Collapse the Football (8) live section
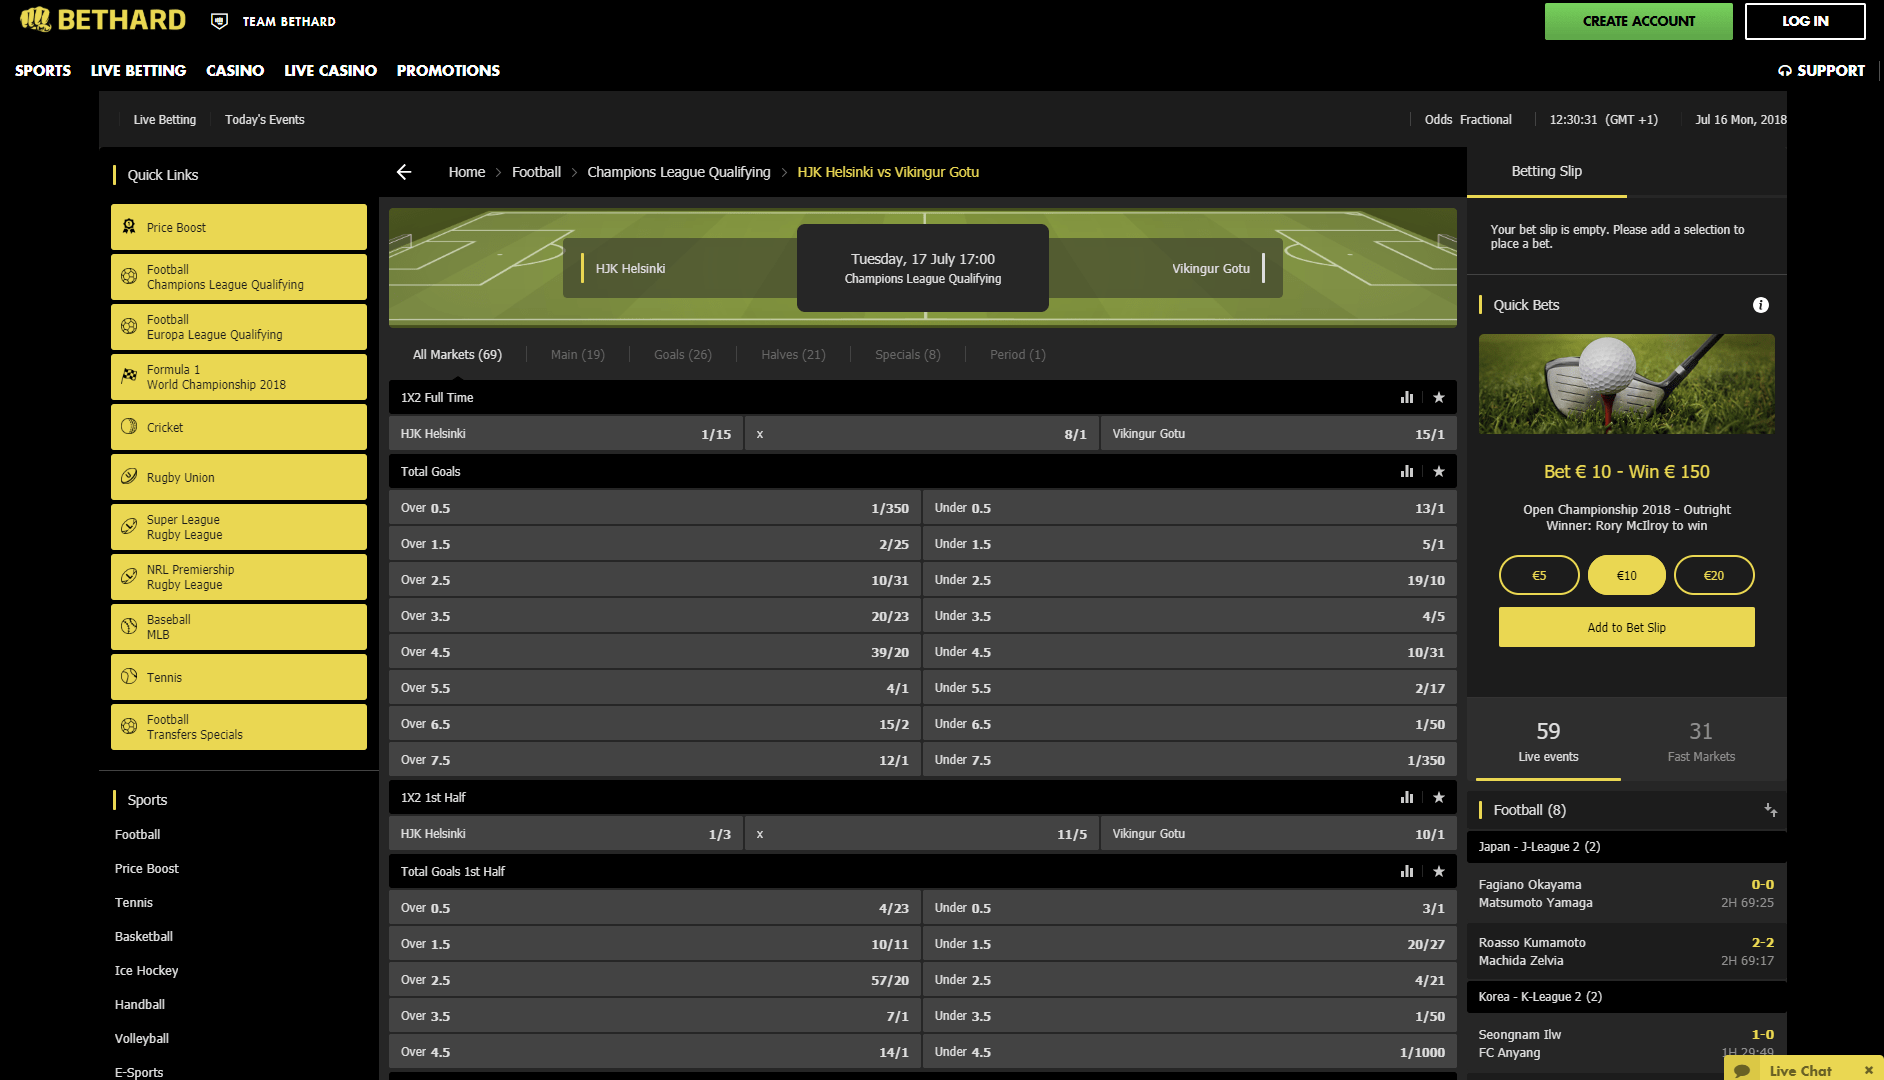Viewport: 1884px width, 1080px height. tap(1770, 810)
